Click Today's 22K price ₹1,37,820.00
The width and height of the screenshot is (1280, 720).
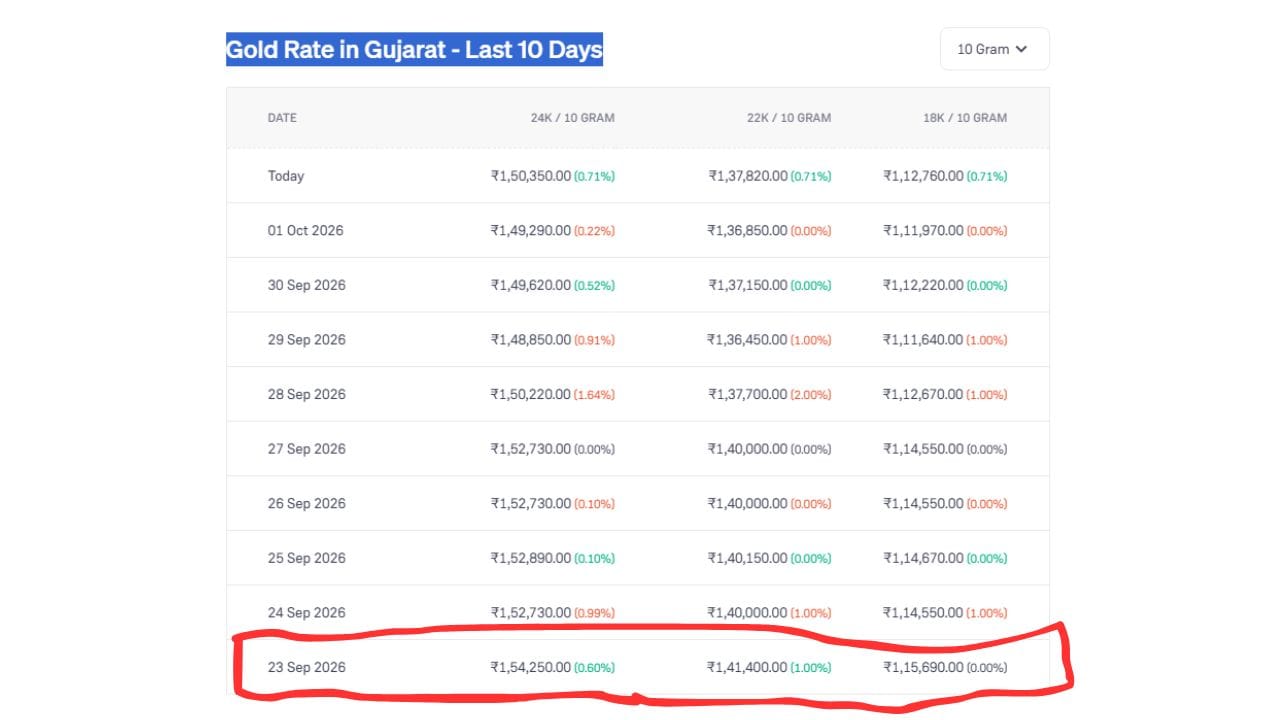pos(748,176)
